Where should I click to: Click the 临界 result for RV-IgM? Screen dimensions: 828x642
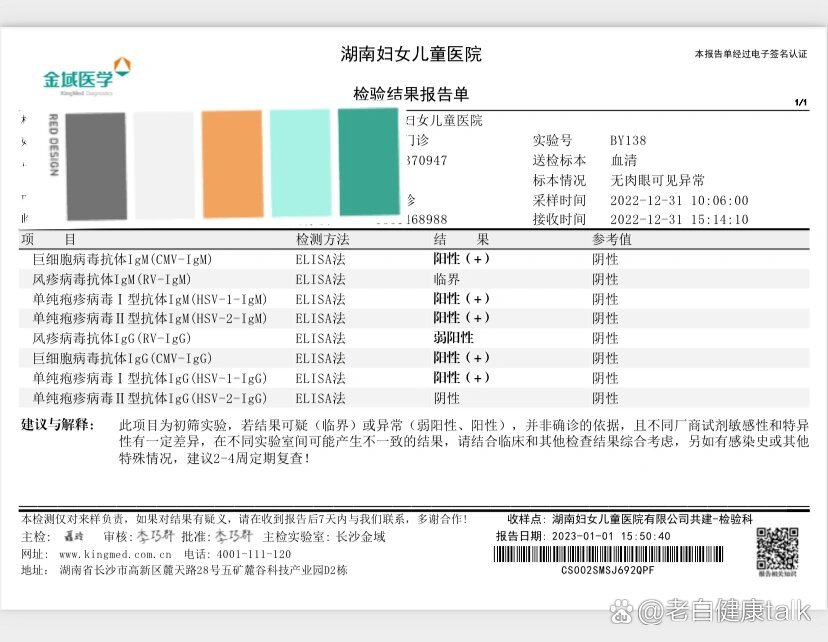point(446,279)
